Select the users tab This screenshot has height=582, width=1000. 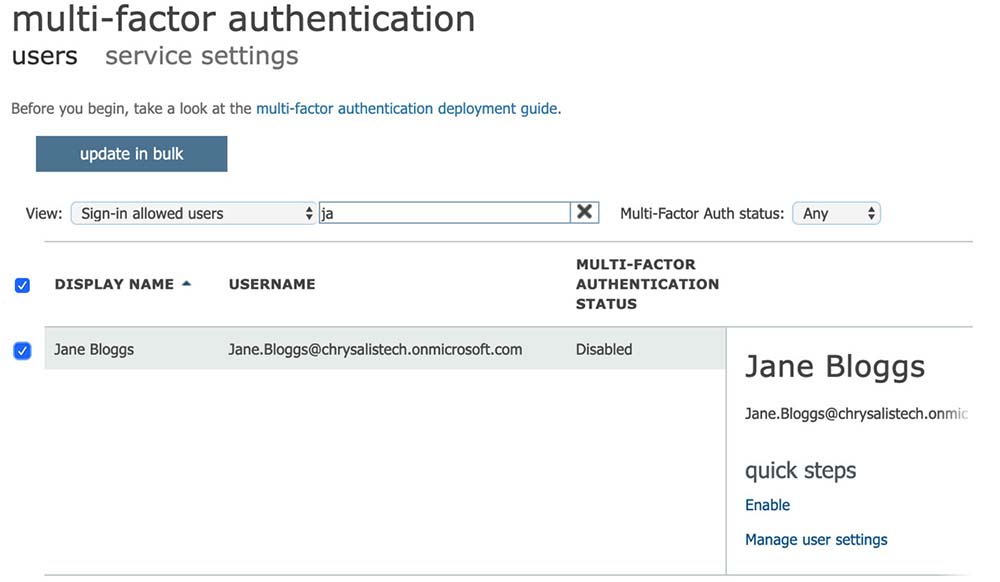44,56
